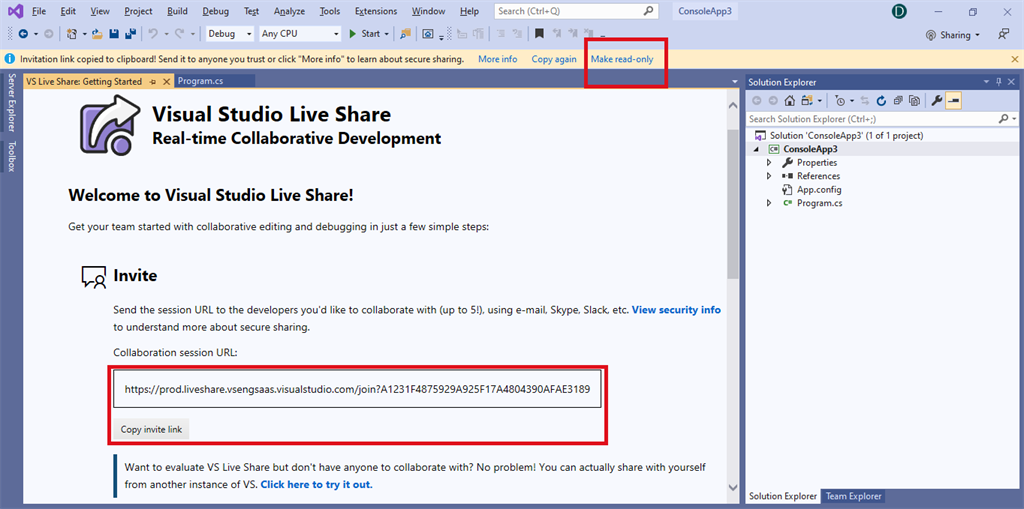The width and height of the screenshot is (1024, 509).
Task: Toggle Auto Hide pin on Solution Explorer
Action: [999, 82]
